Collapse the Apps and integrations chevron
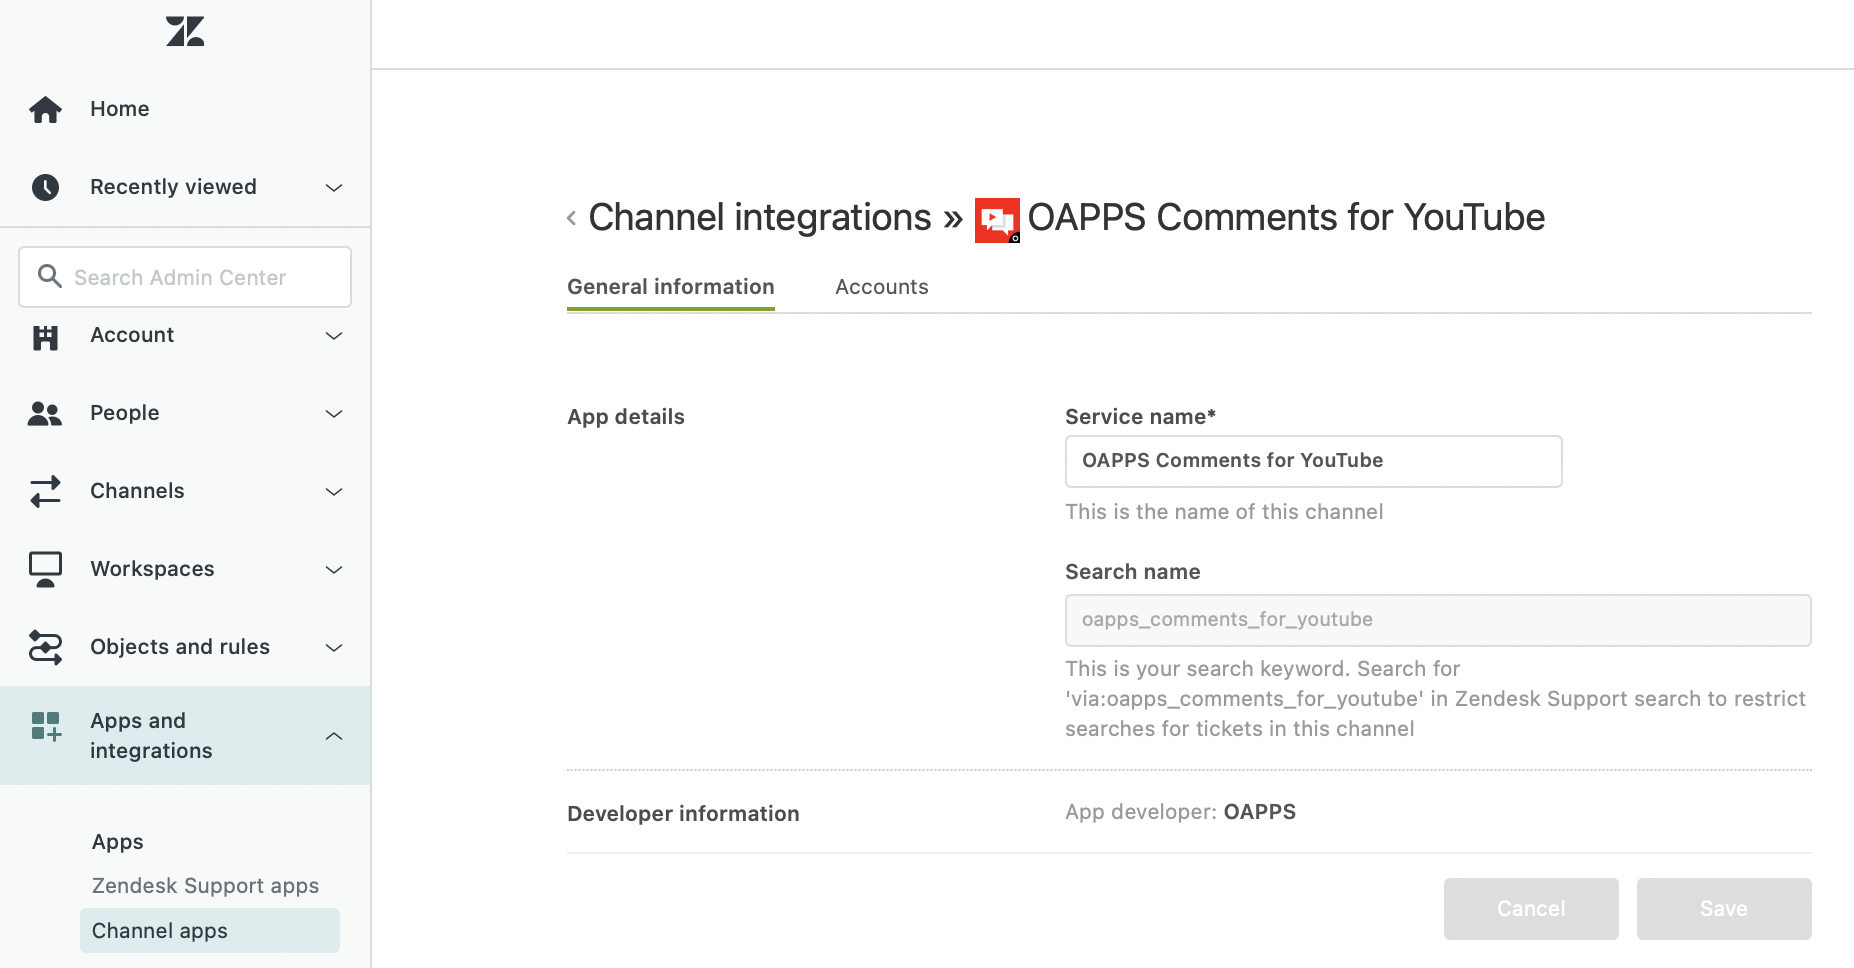Image resolution: width=1854 pixels, height=968 pixels. click(334, 736)
